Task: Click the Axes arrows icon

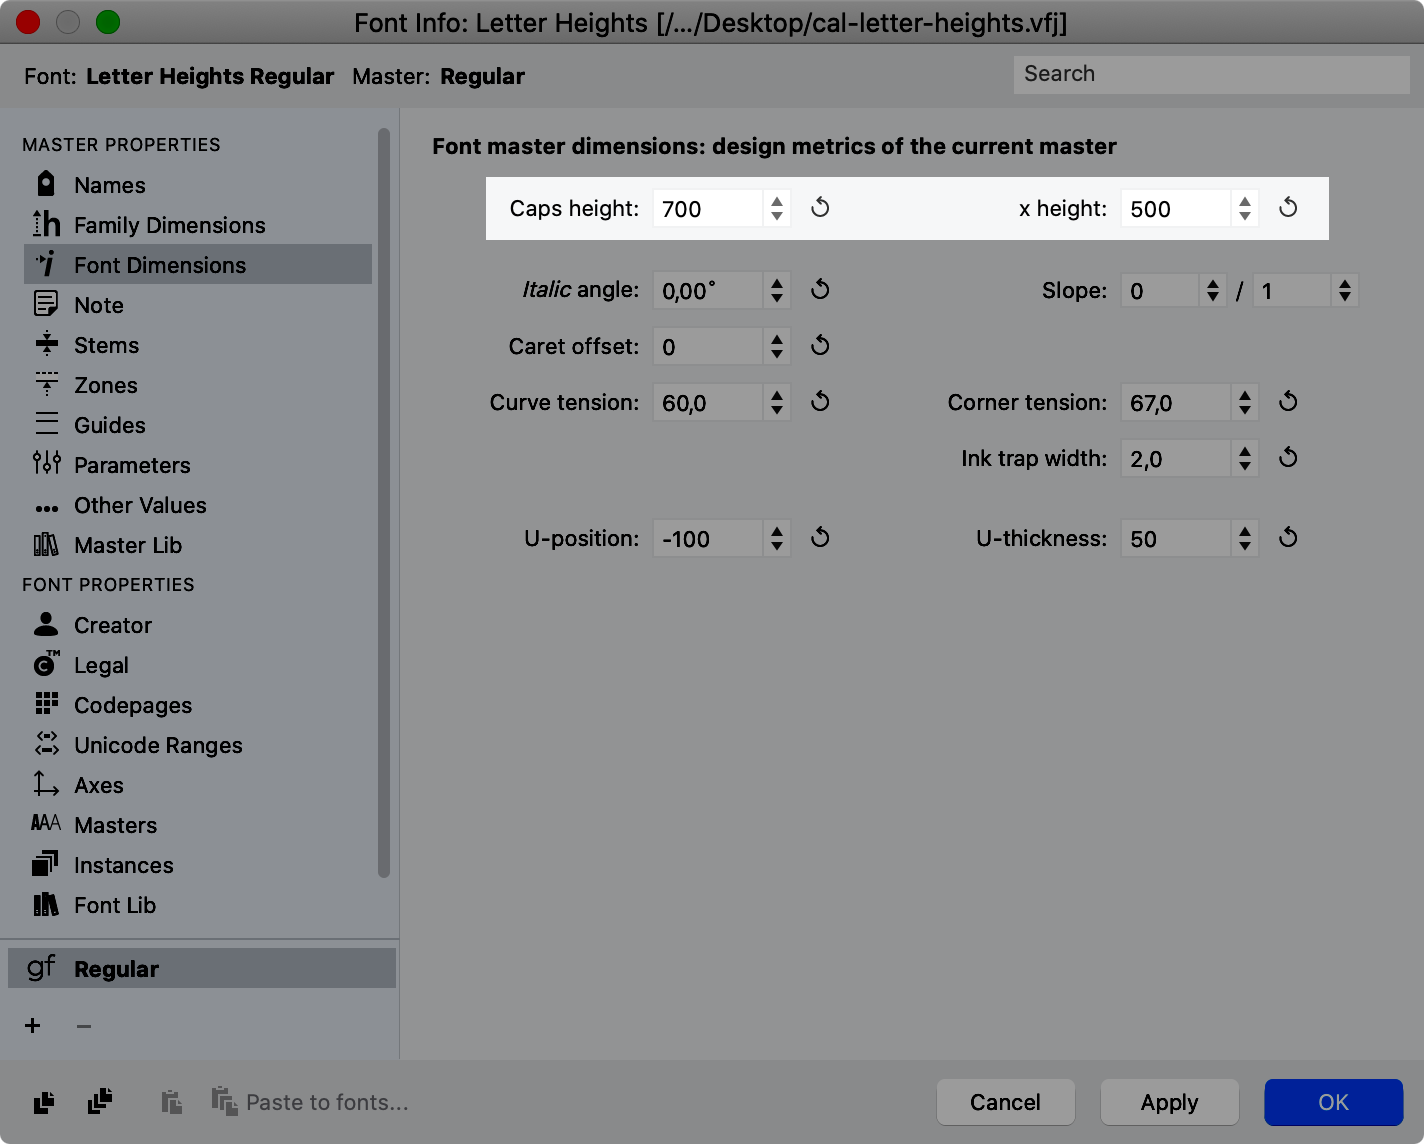Action: coord(46,784)
